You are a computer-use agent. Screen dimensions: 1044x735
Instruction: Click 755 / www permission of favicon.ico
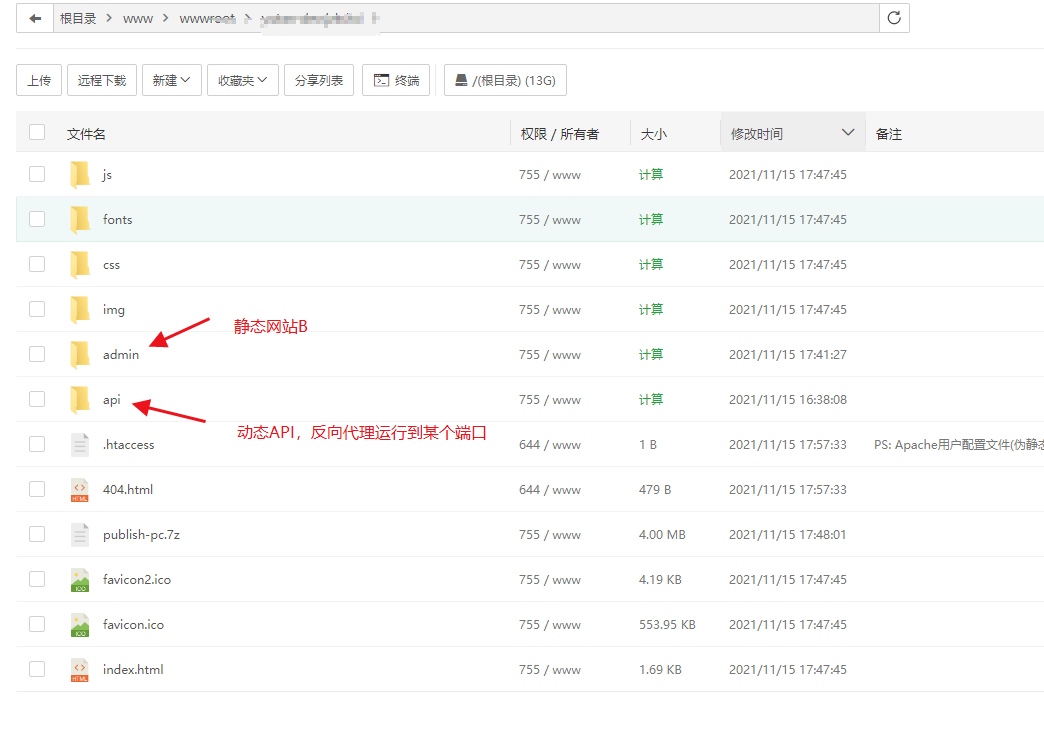coord(550,624)
